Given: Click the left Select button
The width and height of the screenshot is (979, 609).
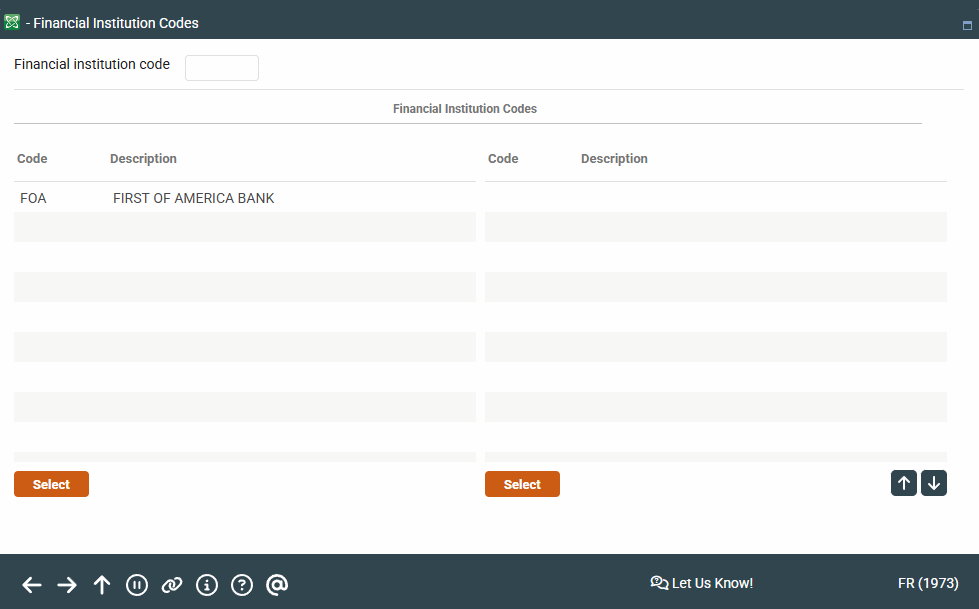Looking at the screenshot, I should click(51, 484).
